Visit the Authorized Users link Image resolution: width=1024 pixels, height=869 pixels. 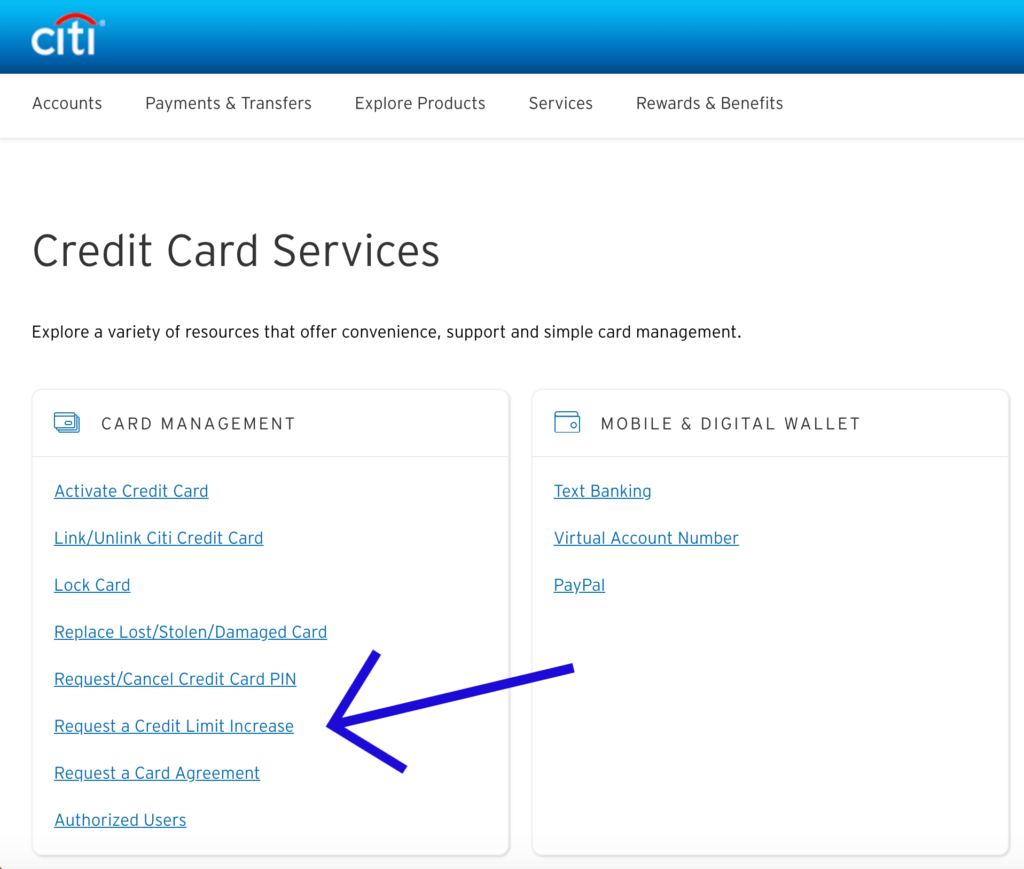[x=120, y=820]
